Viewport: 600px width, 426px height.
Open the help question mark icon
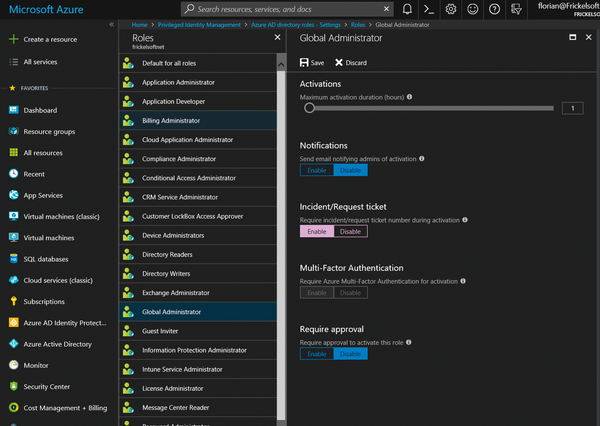point(494,9)
